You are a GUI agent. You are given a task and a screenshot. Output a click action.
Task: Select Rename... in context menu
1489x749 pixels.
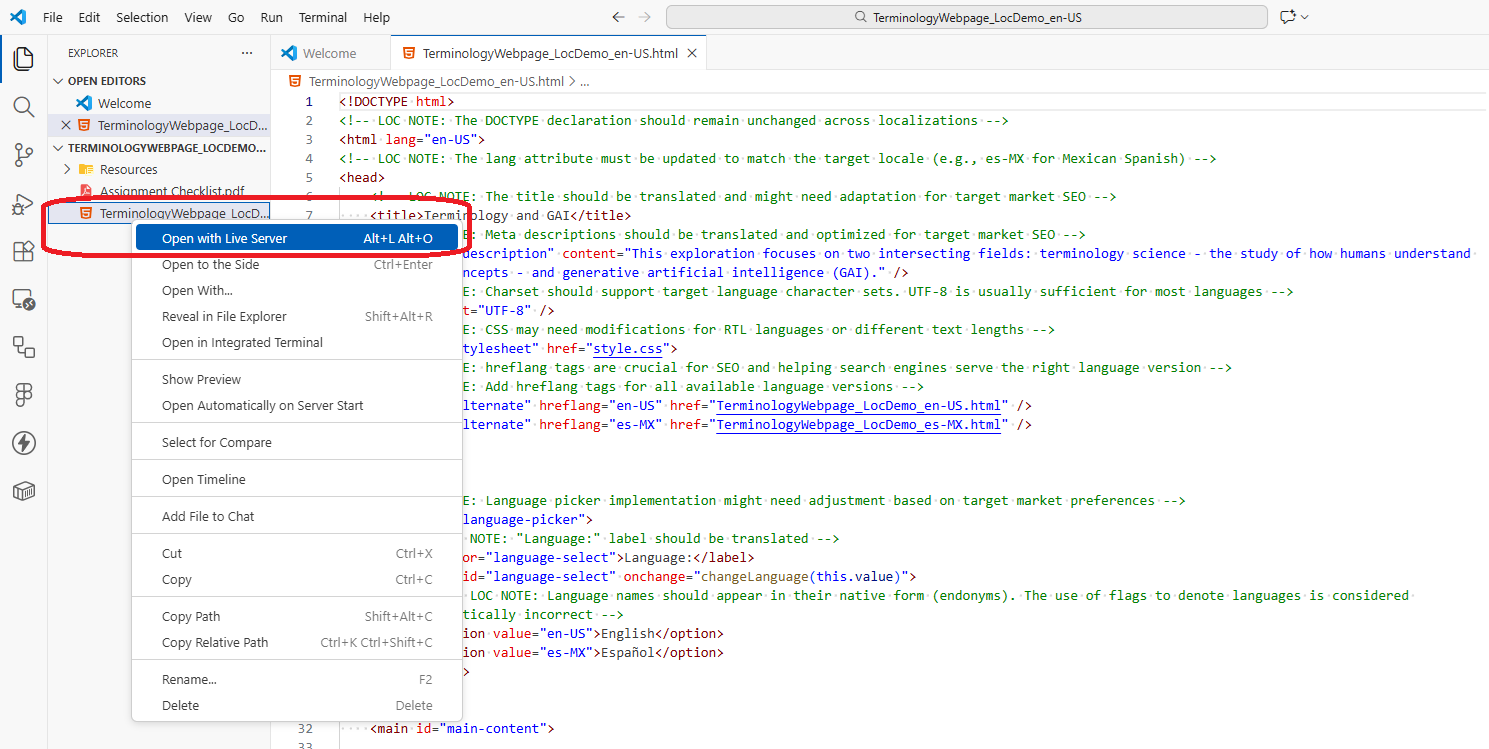pyautogui.click(x=297, y=680)
